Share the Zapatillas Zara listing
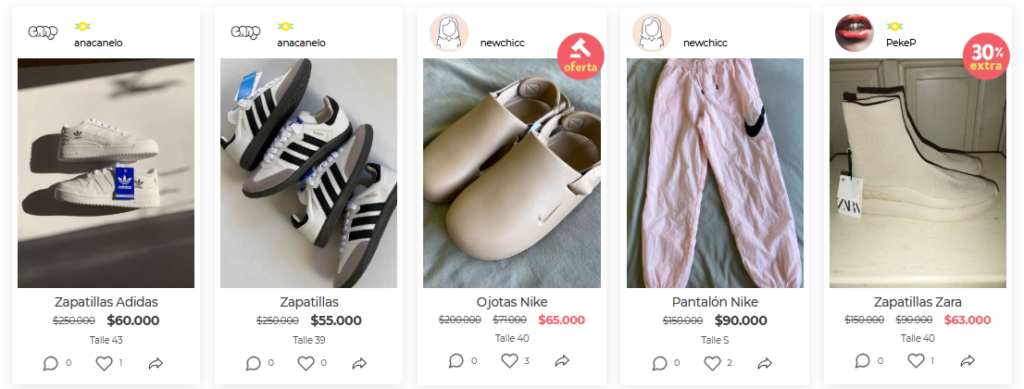This screenshot has width=1024, height=389. (x=968, y=360)
